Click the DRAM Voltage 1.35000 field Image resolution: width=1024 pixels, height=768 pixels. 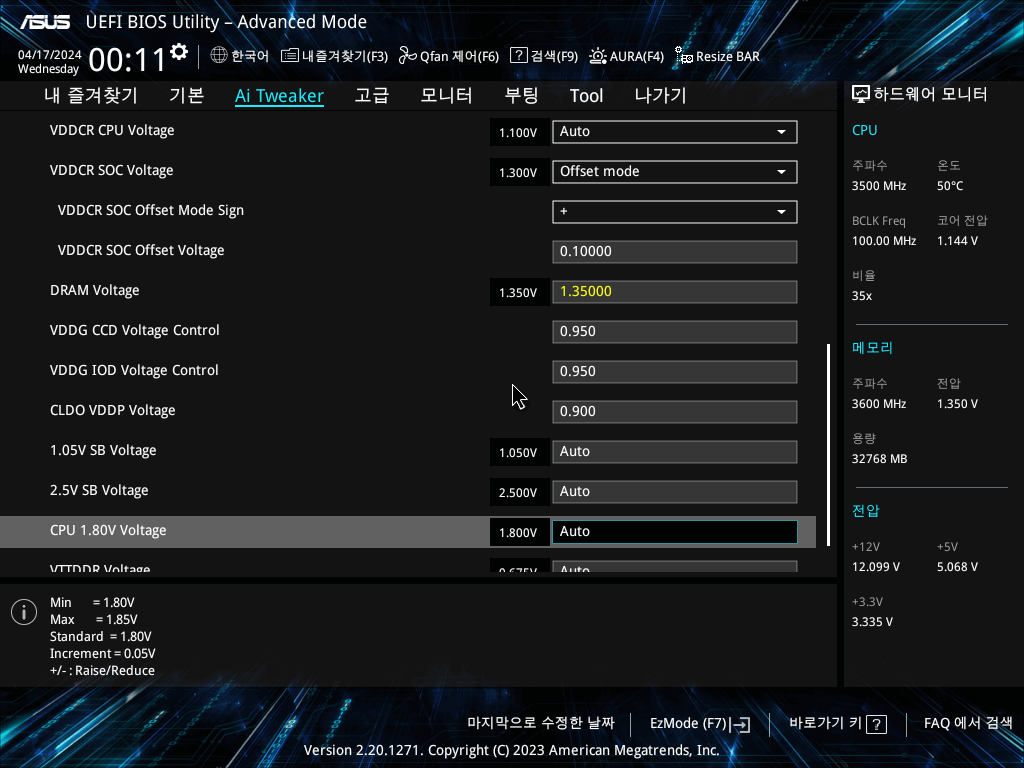675,292
